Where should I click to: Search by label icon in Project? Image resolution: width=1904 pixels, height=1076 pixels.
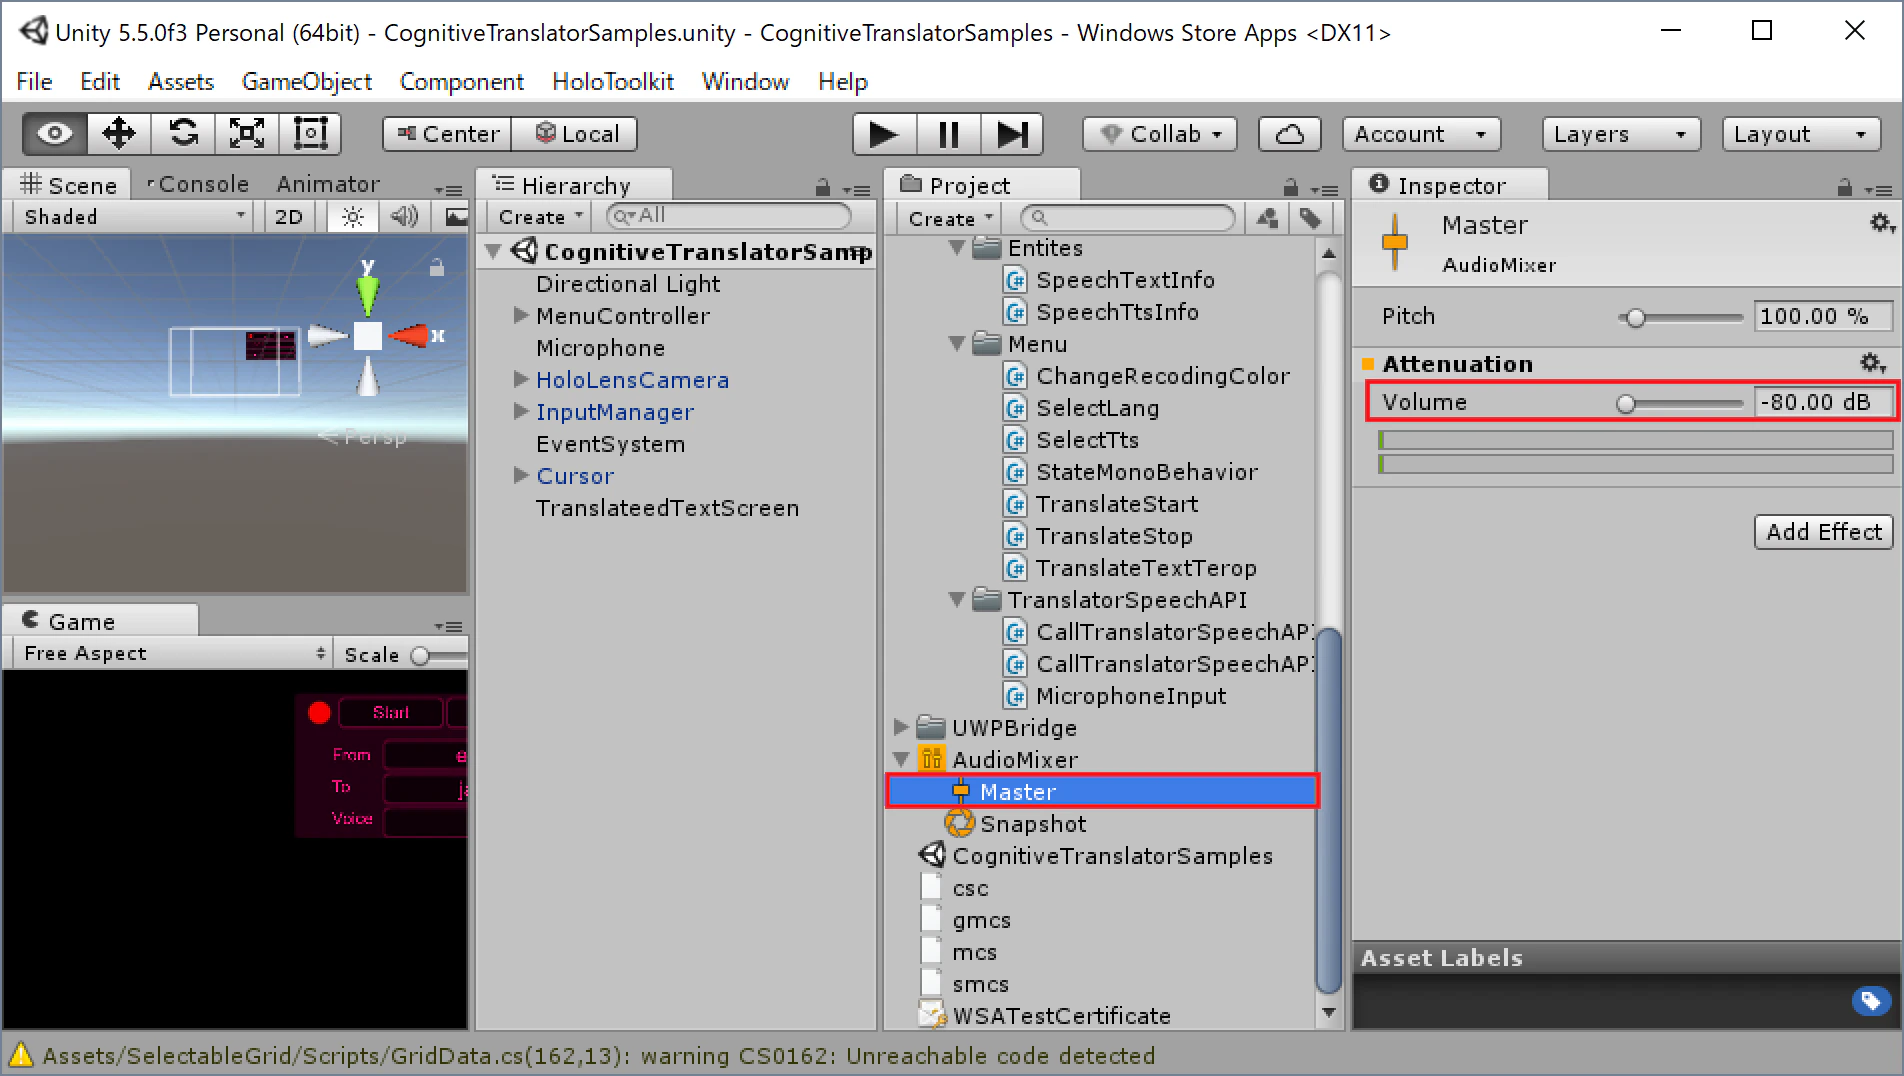click(x=1310, y=218)
